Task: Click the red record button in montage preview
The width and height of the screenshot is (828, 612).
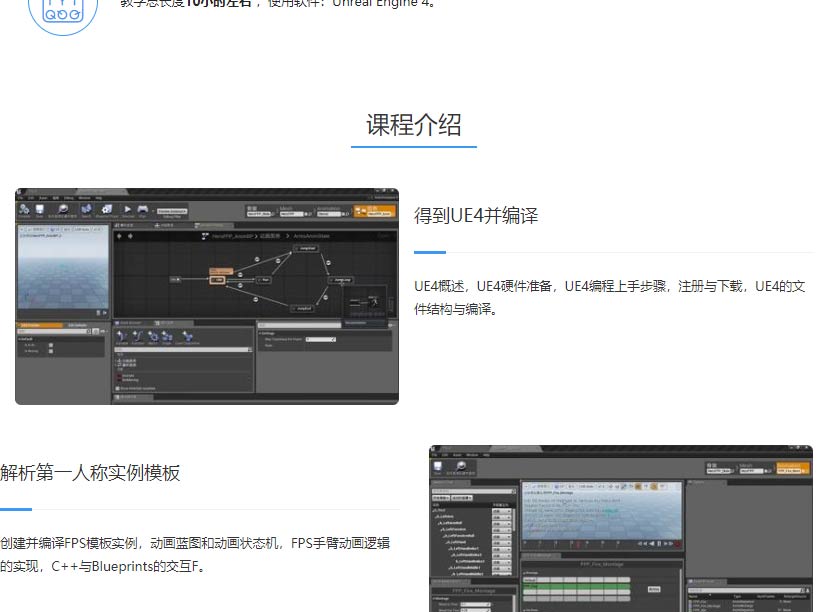Action: coord(677,543)
